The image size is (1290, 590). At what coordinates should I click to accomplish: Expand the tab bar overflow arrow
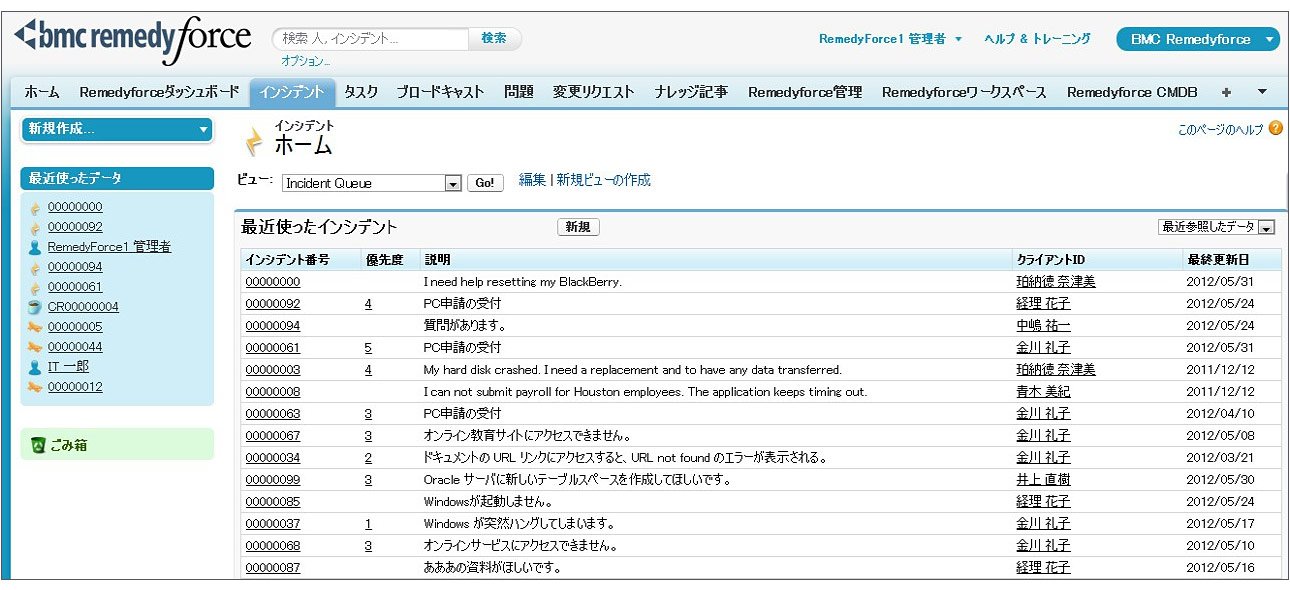click(1261, 92)
